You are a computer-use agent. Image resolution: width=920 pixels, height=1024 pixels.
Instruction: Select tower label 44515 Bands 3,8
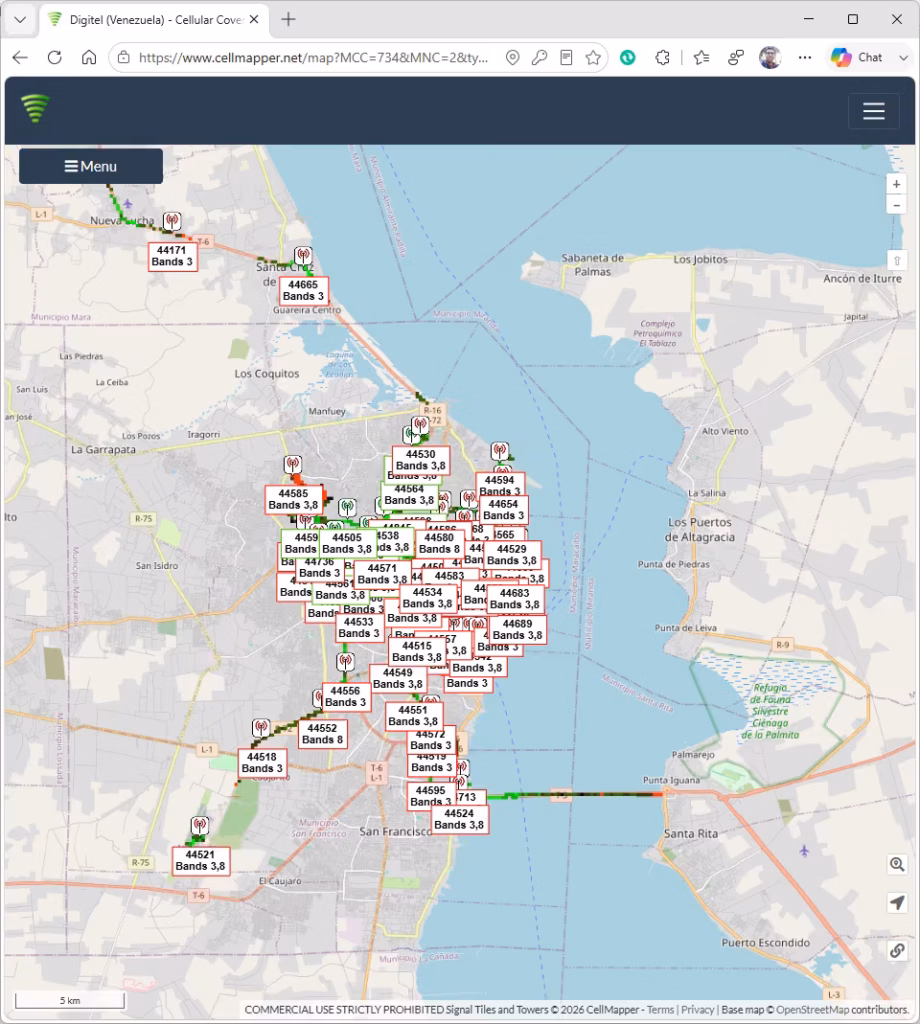point(417,652)
